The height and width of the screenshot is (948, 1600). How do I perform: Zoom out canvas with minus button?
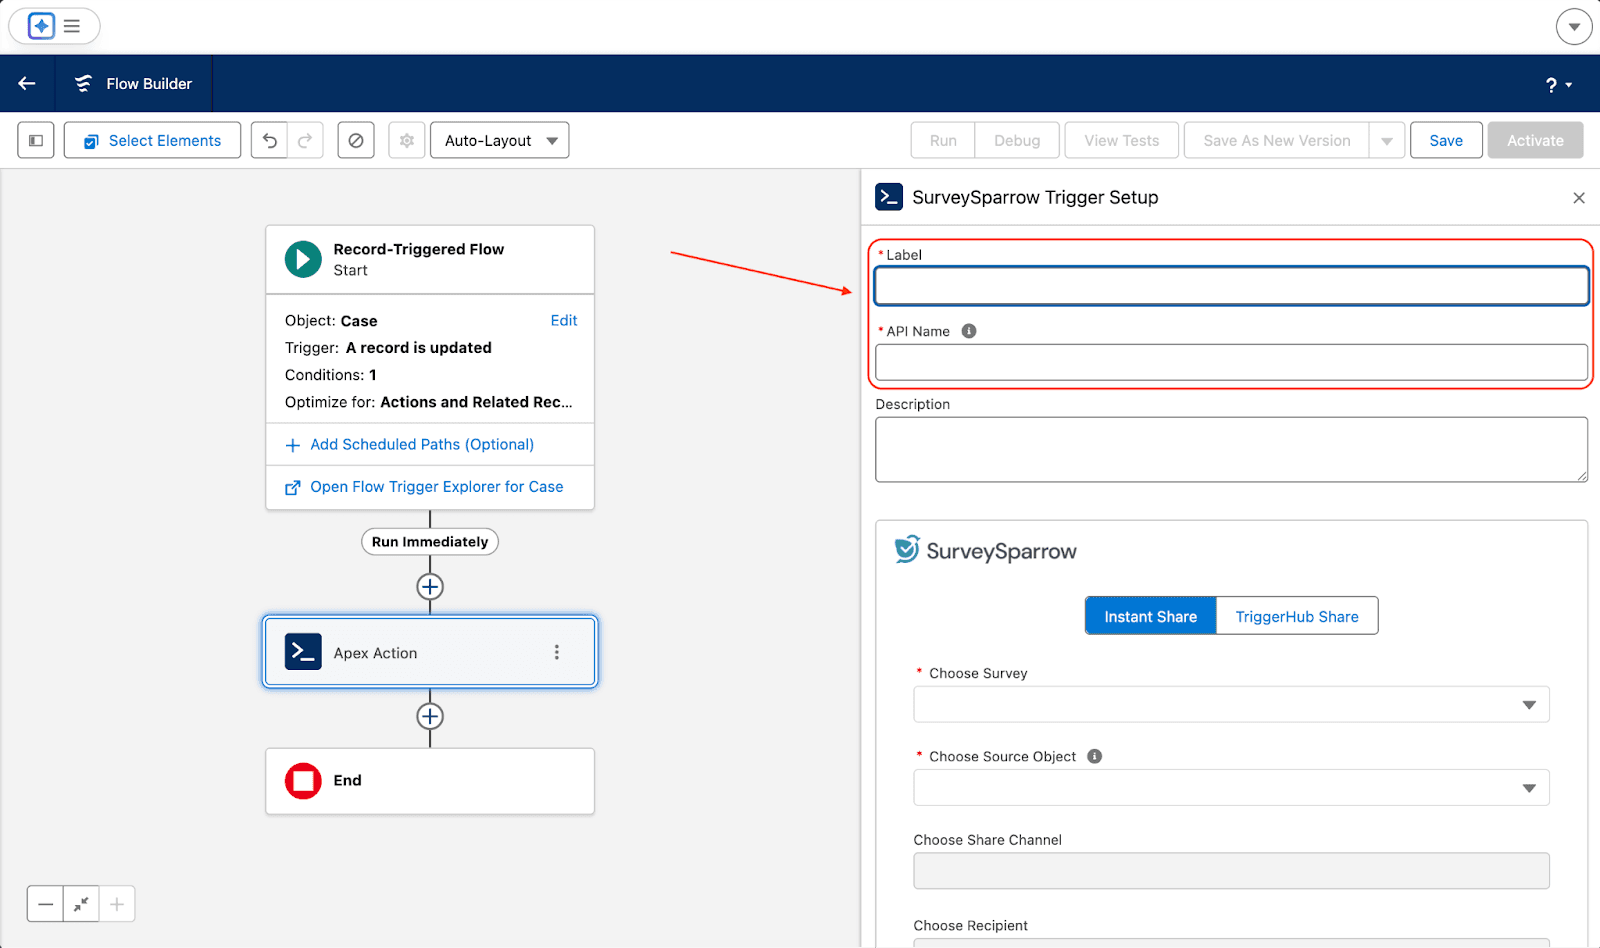point(45,904)
